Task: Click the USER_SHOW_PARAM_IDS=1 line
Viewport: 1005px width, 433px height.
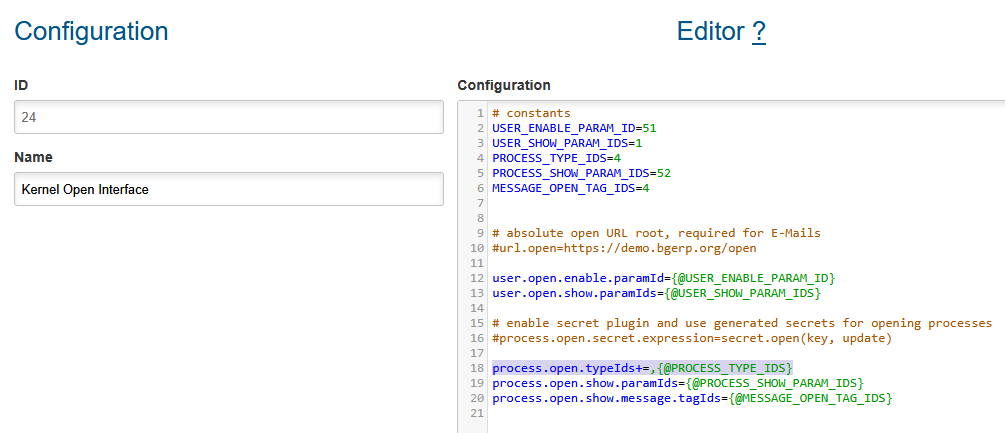Action: pos(566,143)
